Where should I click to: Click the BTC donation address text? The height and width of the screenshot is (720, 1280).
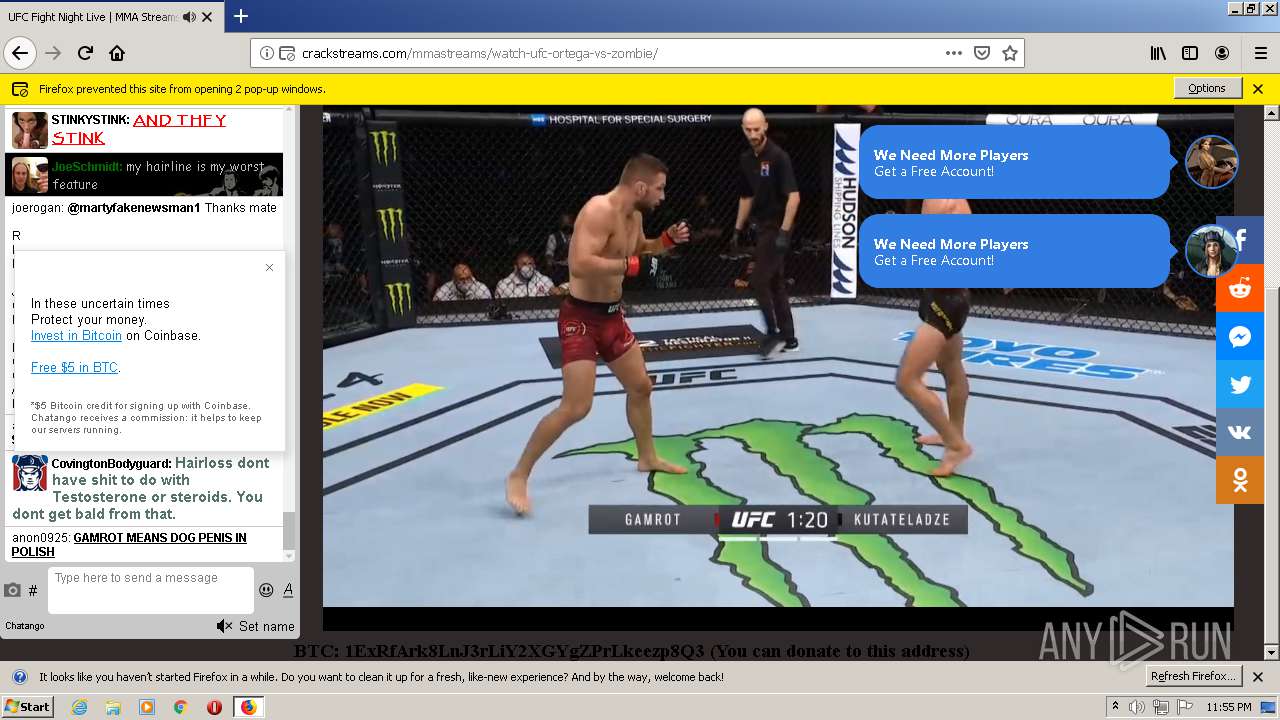631,651
